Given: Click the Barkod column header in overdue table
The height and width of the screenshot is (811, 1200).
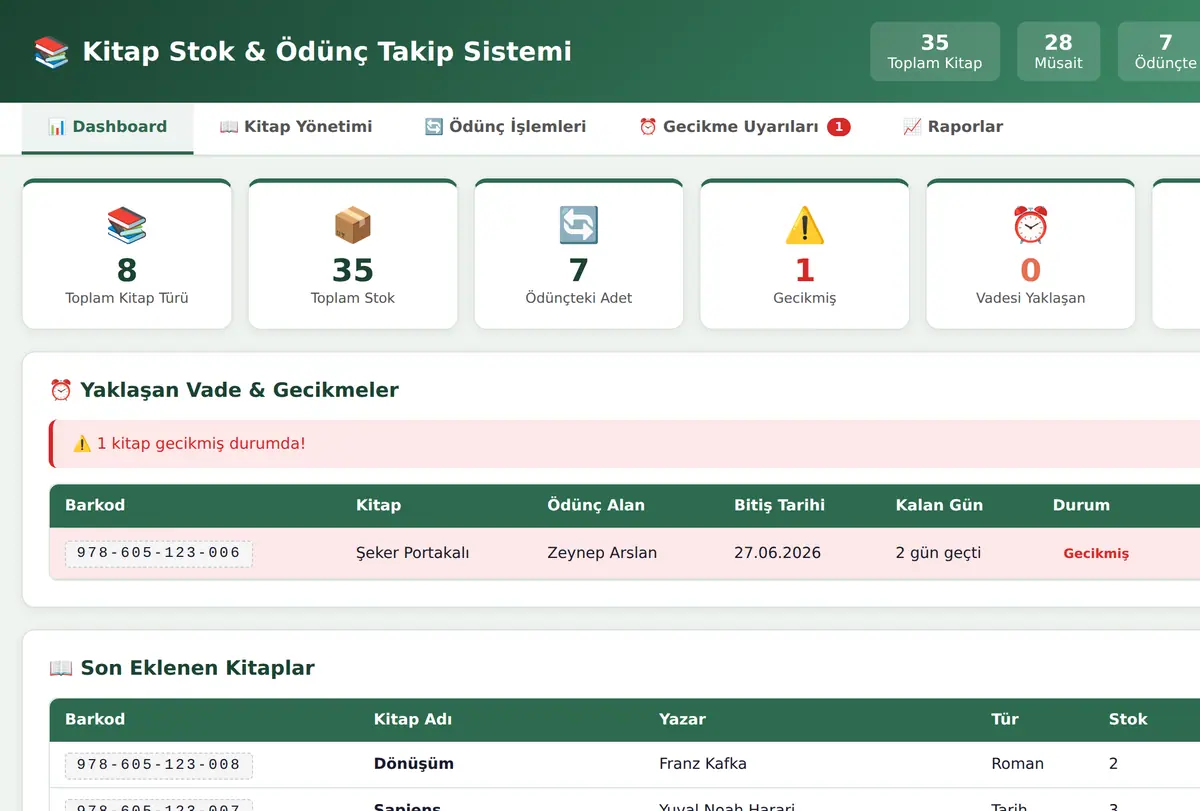Looking at the screenshot, I should click(95, 505).
